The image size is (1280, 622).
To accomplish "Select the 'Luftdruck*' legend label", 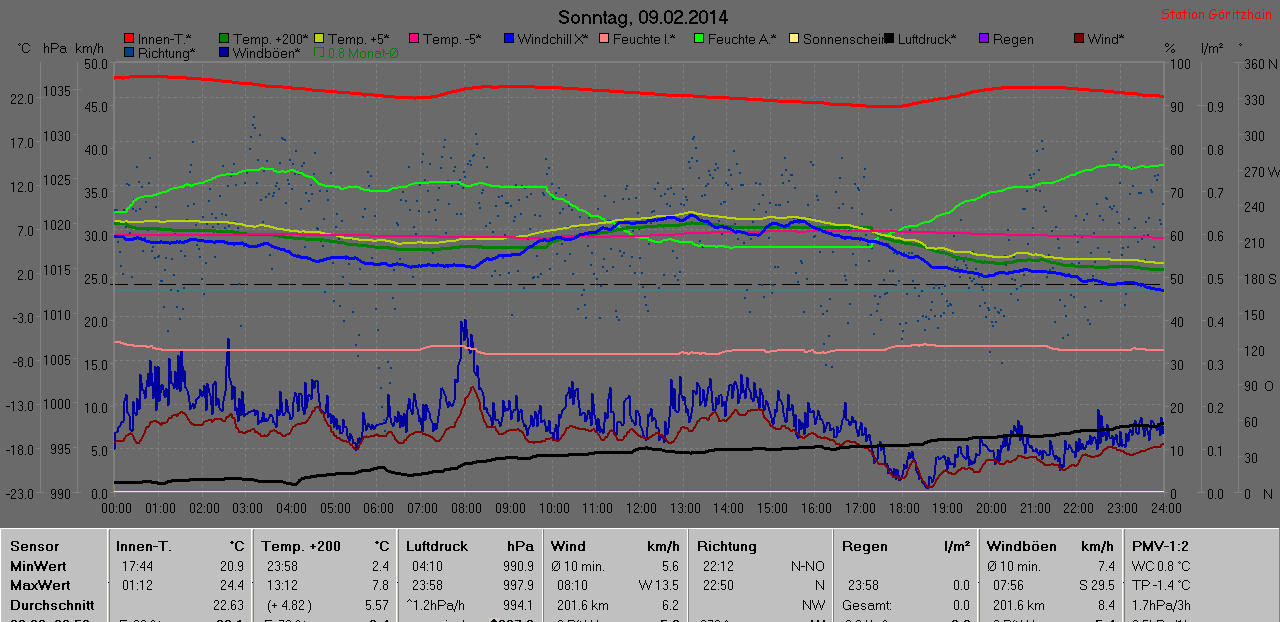I will 927,39.
